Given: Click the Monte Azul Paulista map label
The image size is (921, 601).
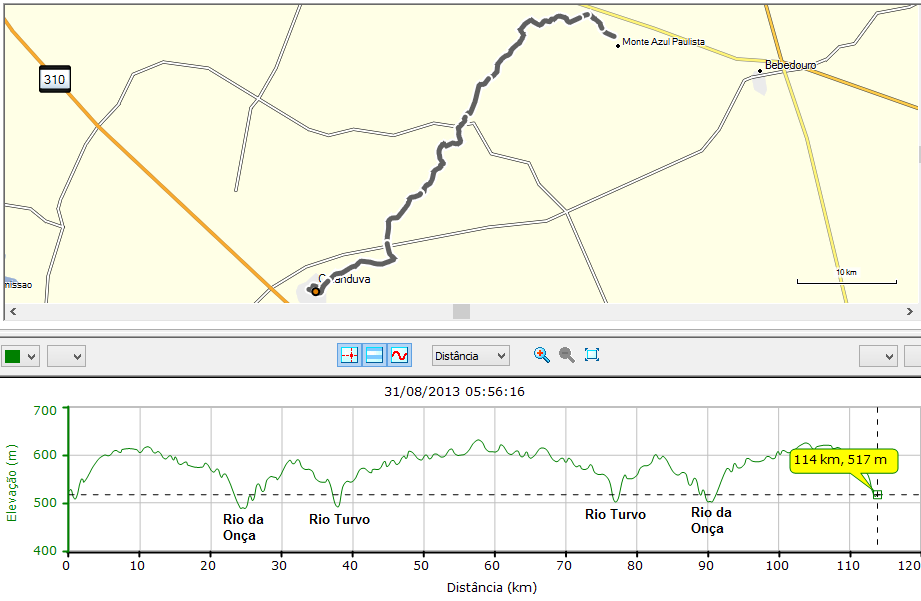Looking at the screenshot, I should click(664, 42).
